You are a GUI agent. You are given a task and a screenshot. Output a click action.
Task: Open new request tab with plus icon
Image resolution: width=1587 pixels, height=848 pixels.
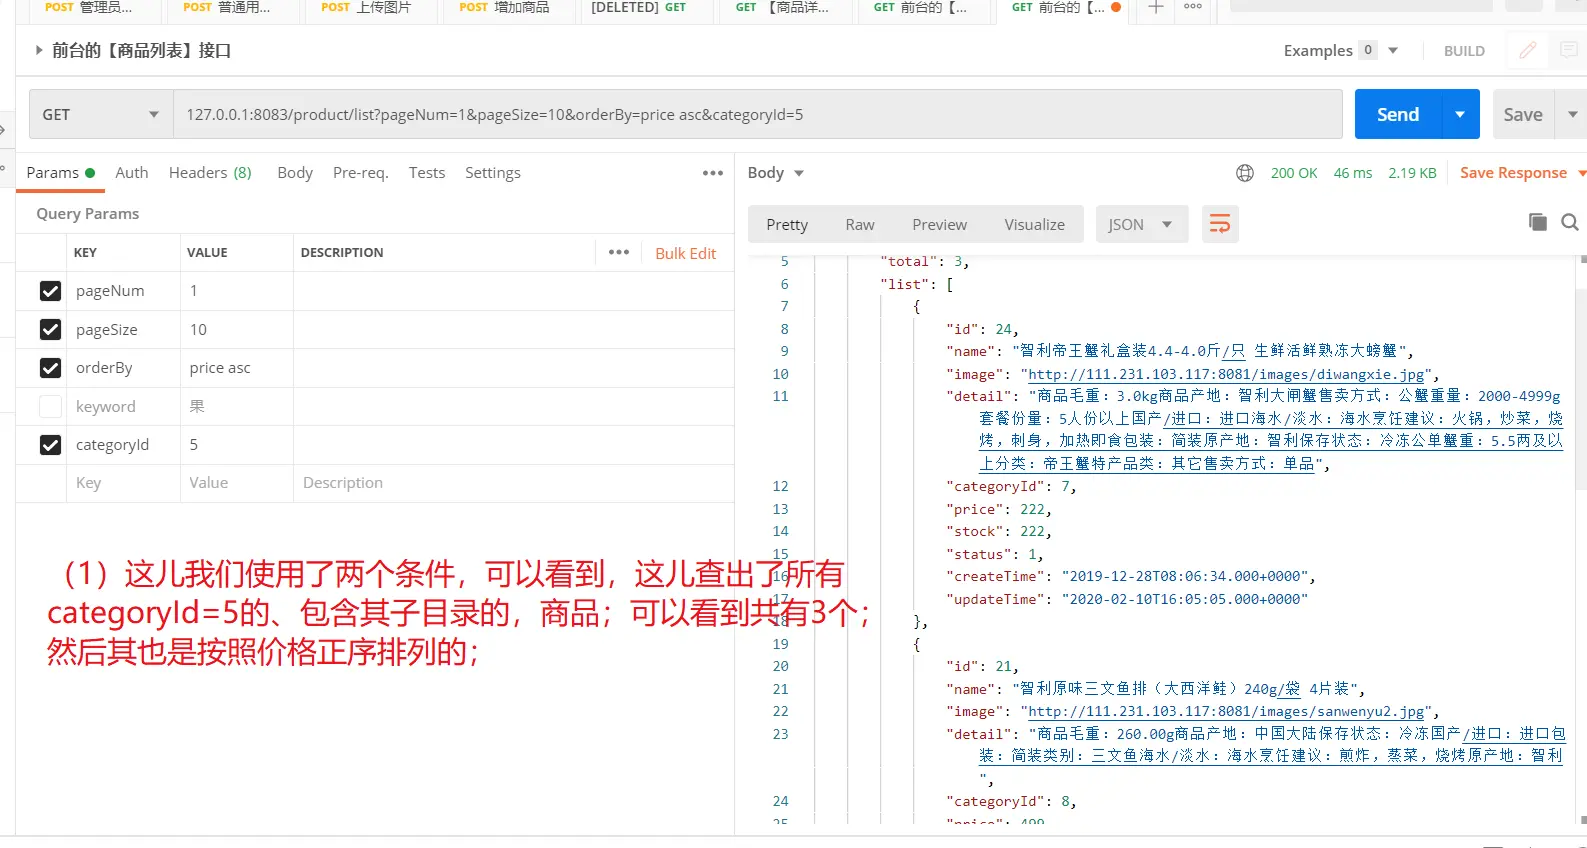(x=1155, y=7)
